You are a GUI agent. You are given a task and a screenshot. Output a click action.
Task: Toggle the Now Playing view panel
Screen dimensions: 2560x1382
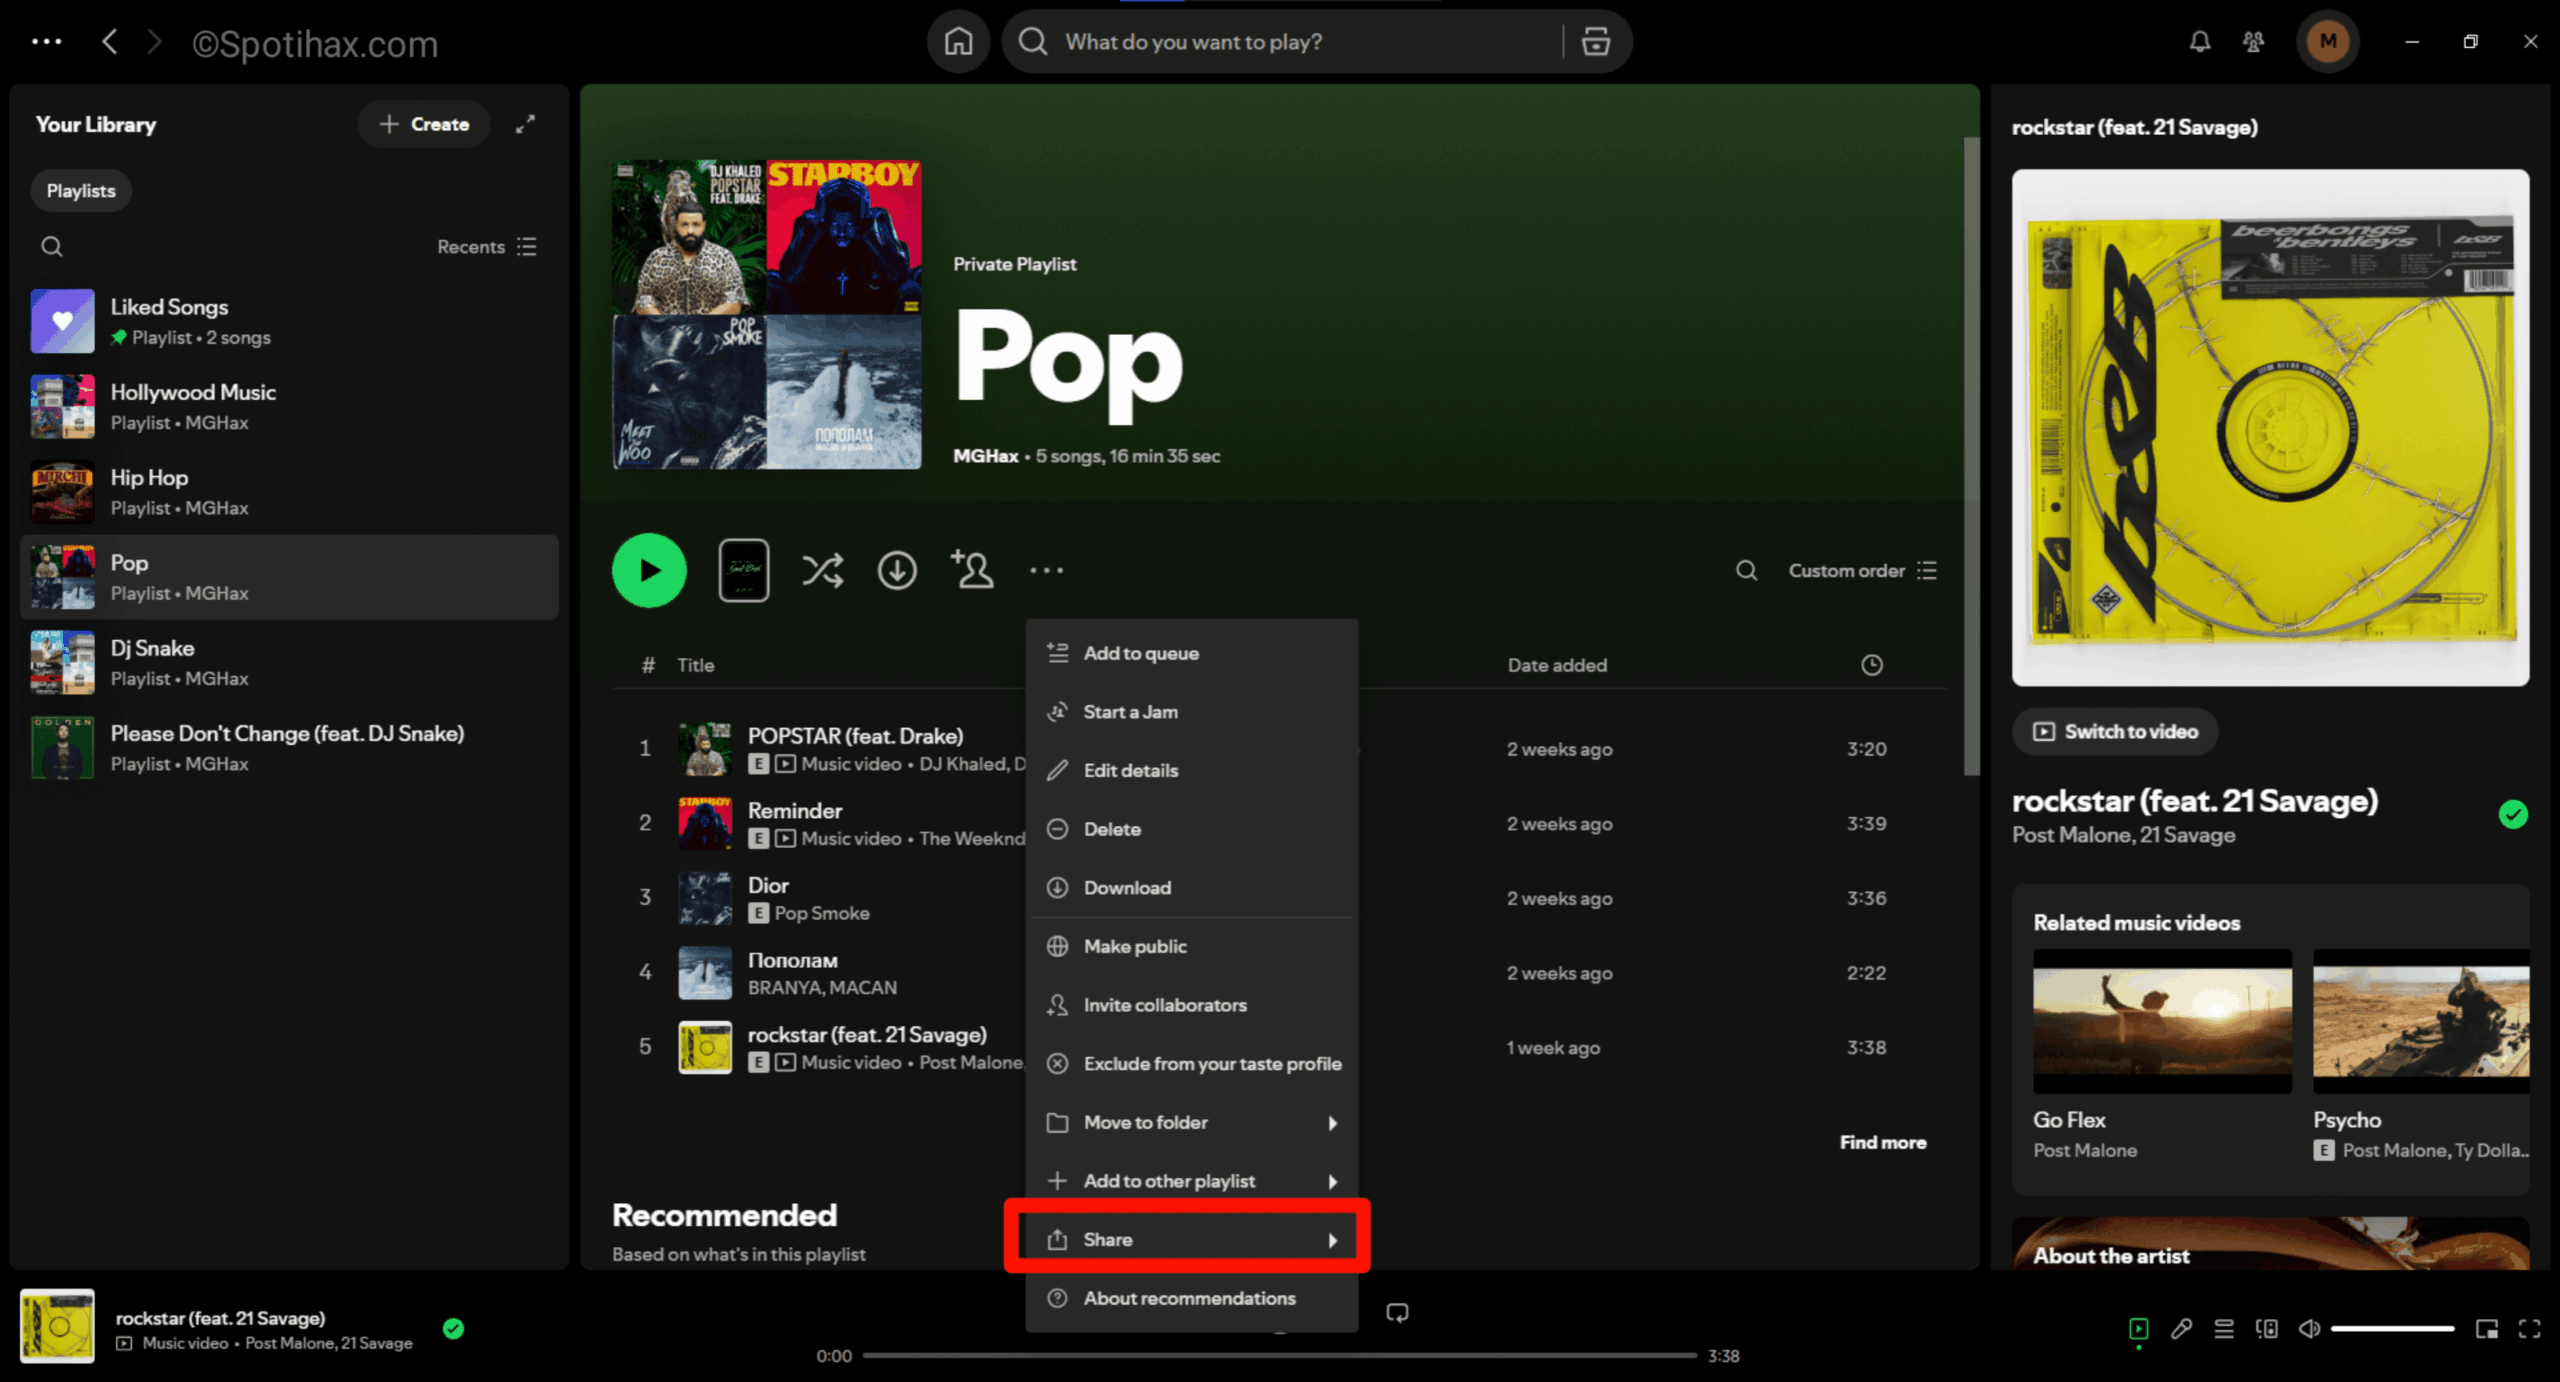tap(2138, 1329)
